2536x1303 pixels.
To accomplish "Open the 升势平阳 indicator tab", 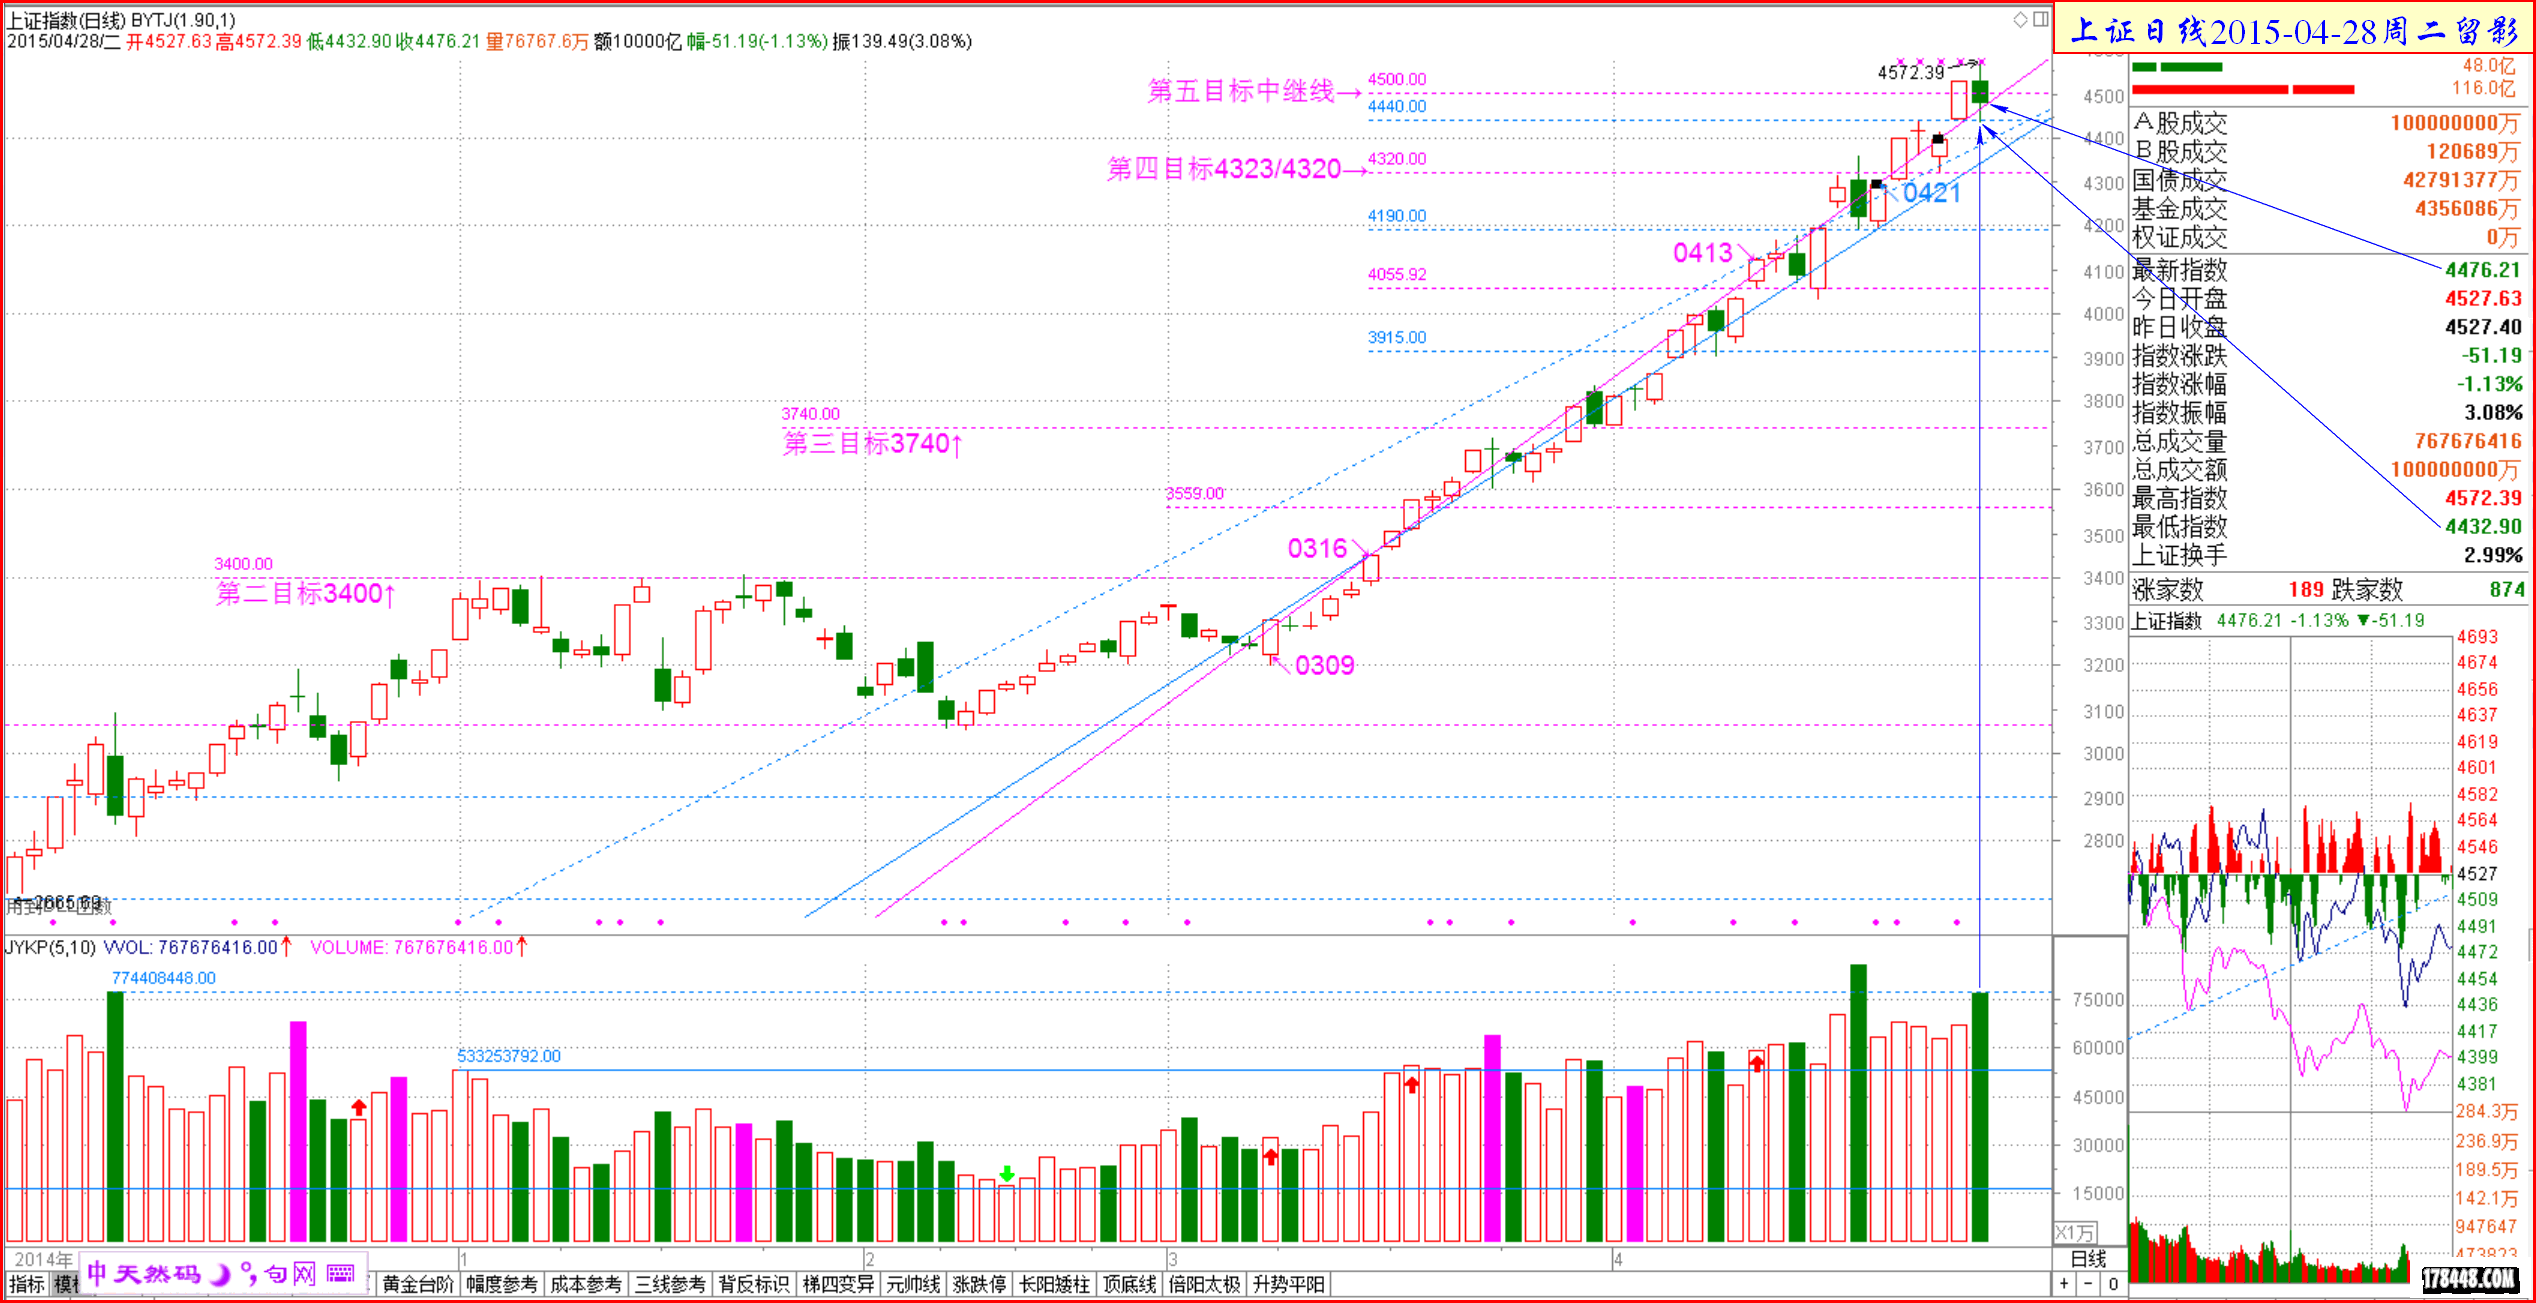I will [x=1288, y=1284].
